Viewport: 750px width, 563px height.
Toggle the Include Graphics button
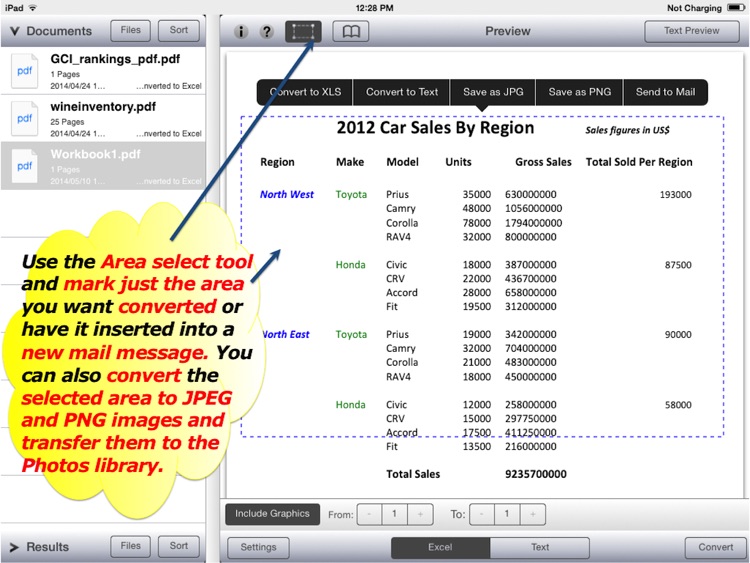click(x=272, y=514)
